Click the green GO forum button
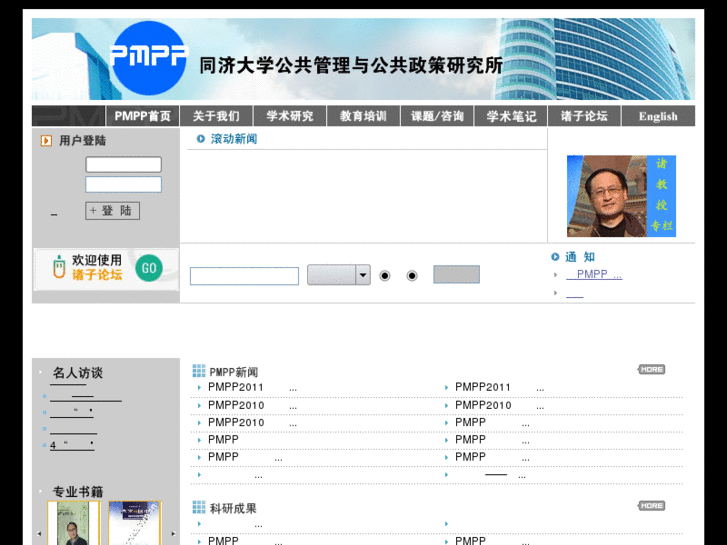Screen dimensions: 727x545 (x=149, y=268)
